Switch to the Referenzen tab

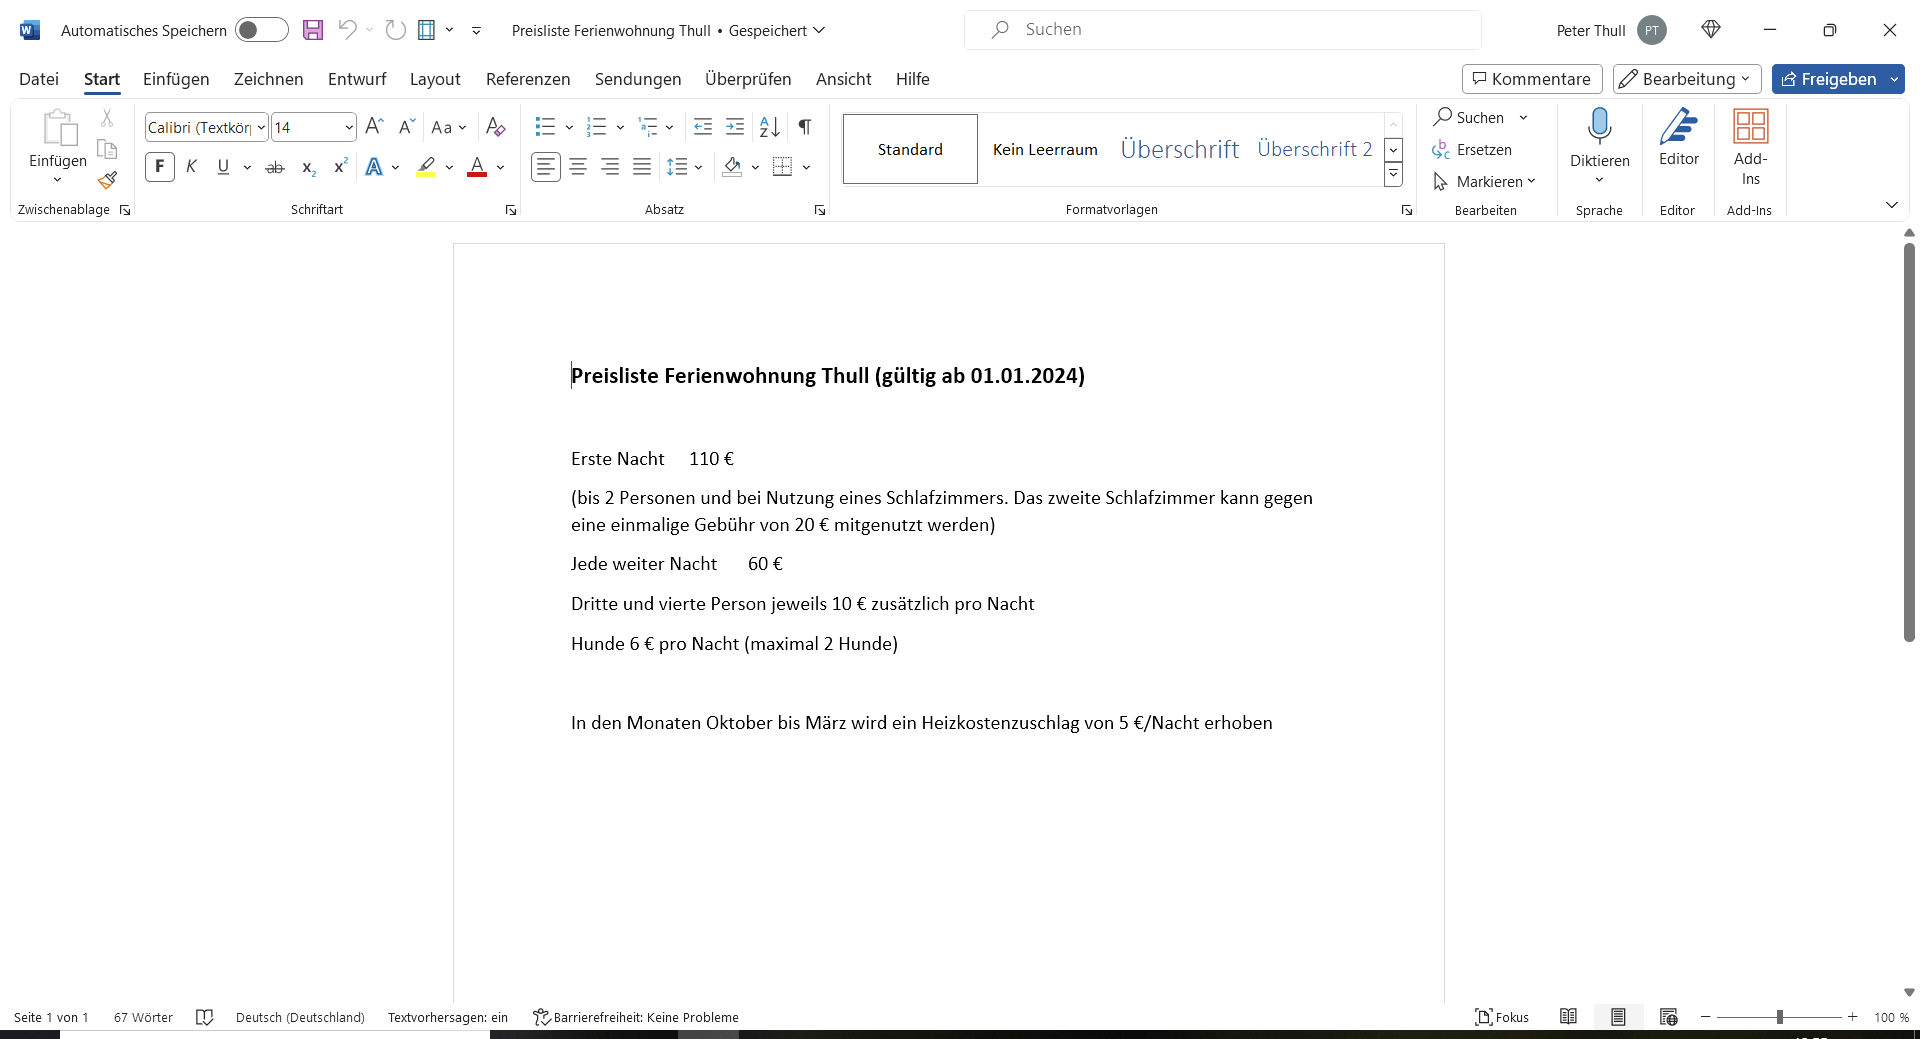[528, 79]
